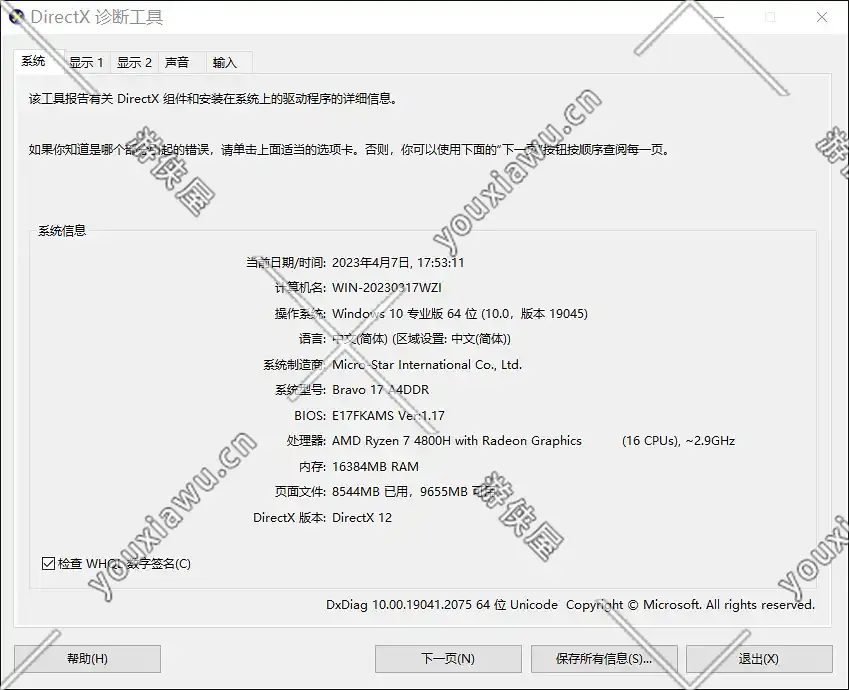849x690 pixels.
Task: Close the DirectX diagnostic window
Action: coord(821,17)
